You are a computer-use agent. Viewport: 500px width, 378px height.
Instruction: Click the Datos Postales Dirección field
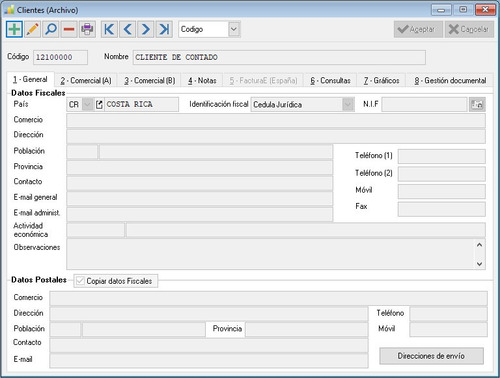209,314
